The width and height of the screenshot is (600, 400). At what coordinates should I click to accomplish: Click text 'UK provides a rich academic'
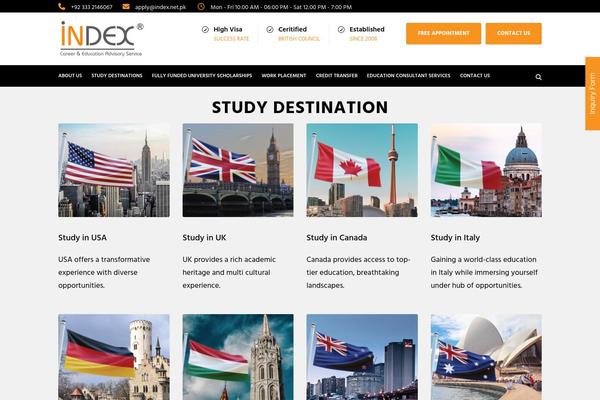[229, 260]
